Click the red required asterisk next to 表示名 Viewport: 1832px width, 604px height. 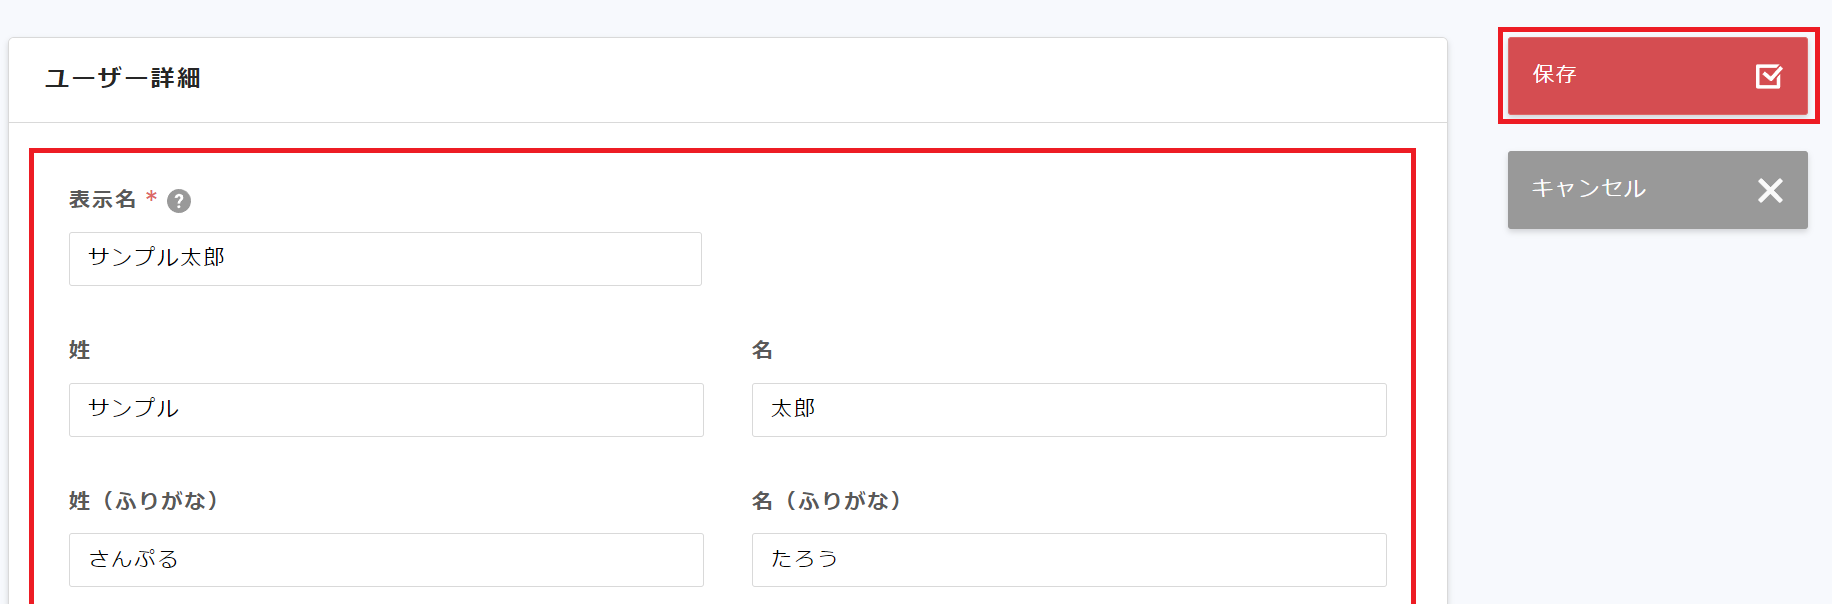coord(151,197)
